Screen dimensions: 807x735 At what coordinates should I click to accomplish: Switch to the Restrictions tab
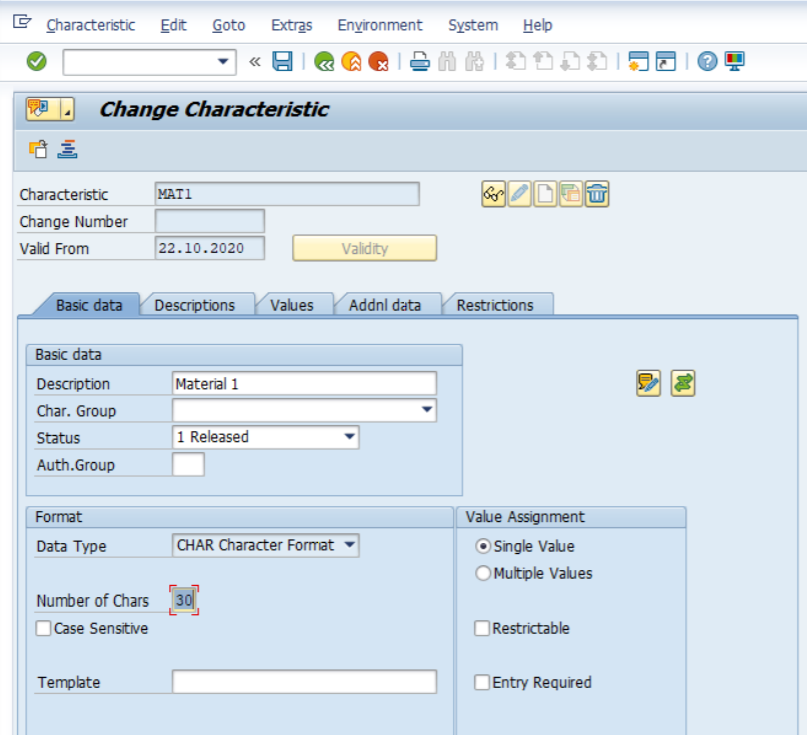pos(495,305)
